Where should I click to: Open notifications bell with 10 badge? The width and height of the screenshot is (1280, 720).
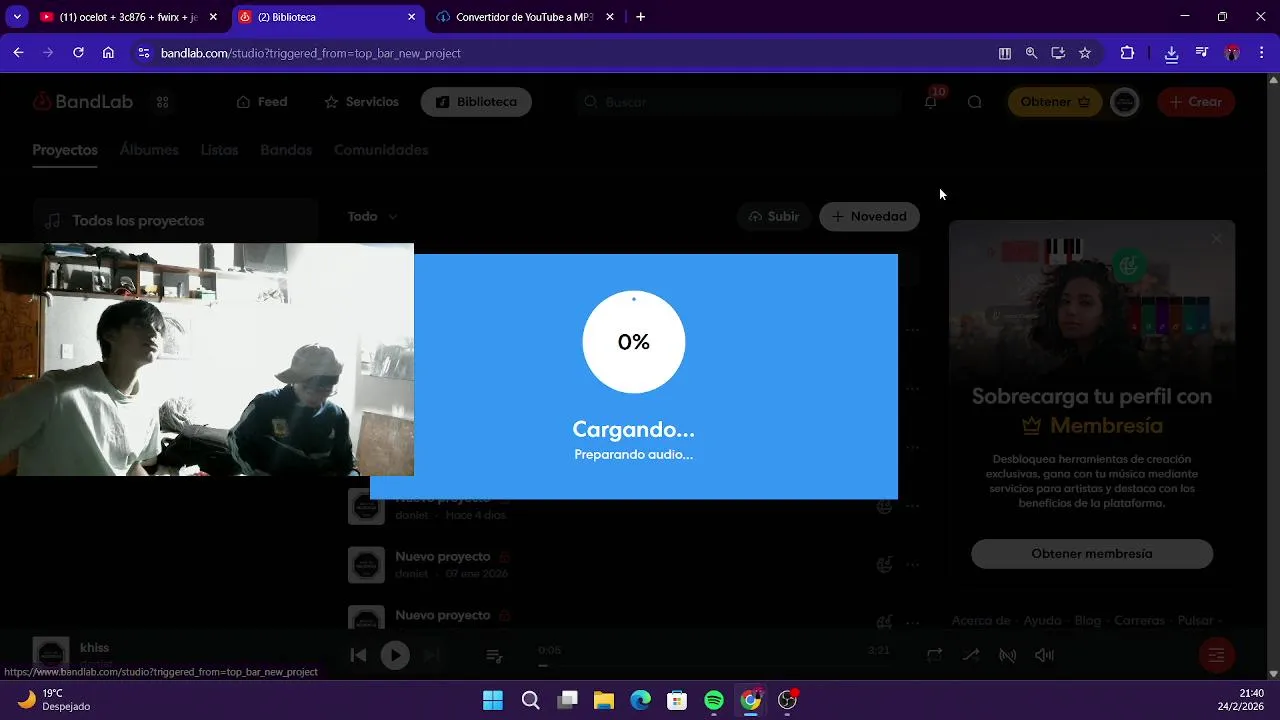click(x=931, y=101)
